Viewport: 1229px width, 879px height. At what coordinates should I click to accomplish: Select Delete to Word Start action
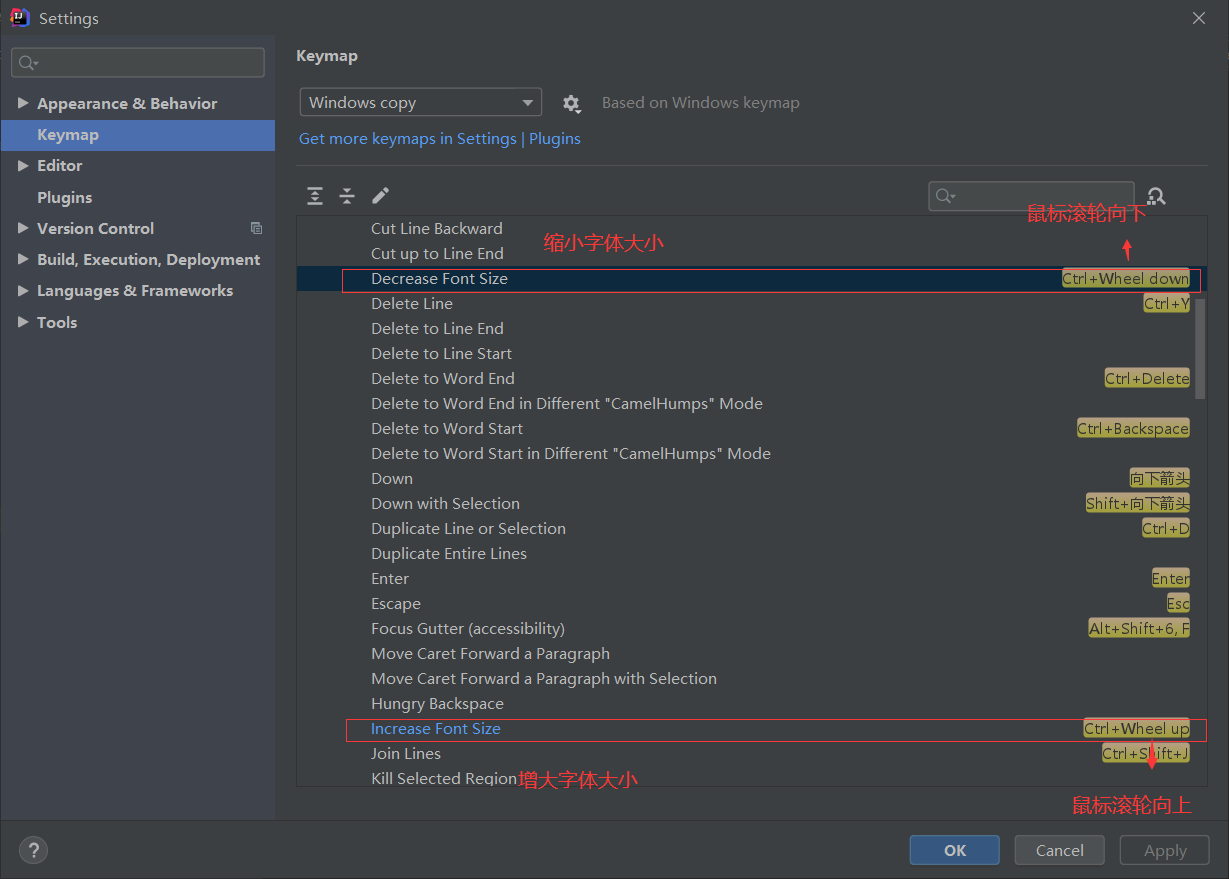pos(746,429)
